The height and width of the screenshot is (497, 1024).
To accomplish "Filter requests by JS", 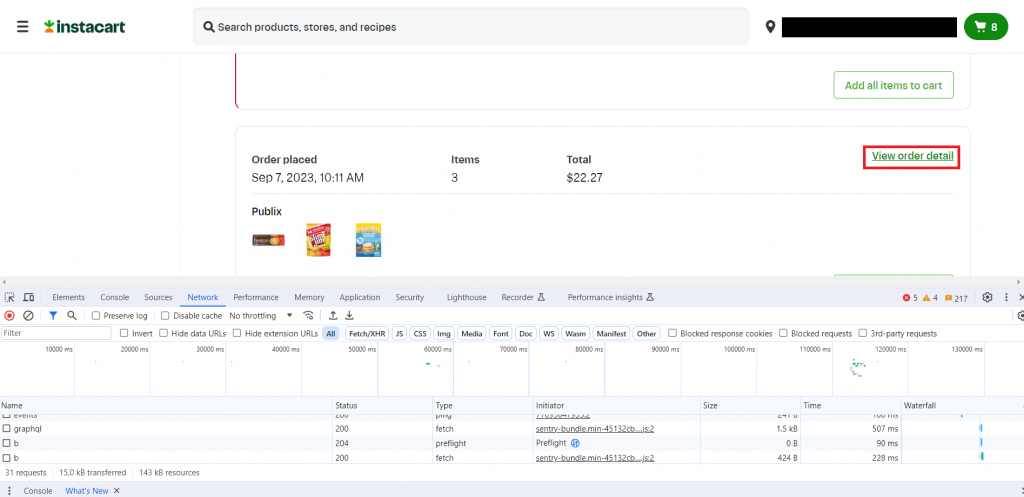I will point(399,333).
